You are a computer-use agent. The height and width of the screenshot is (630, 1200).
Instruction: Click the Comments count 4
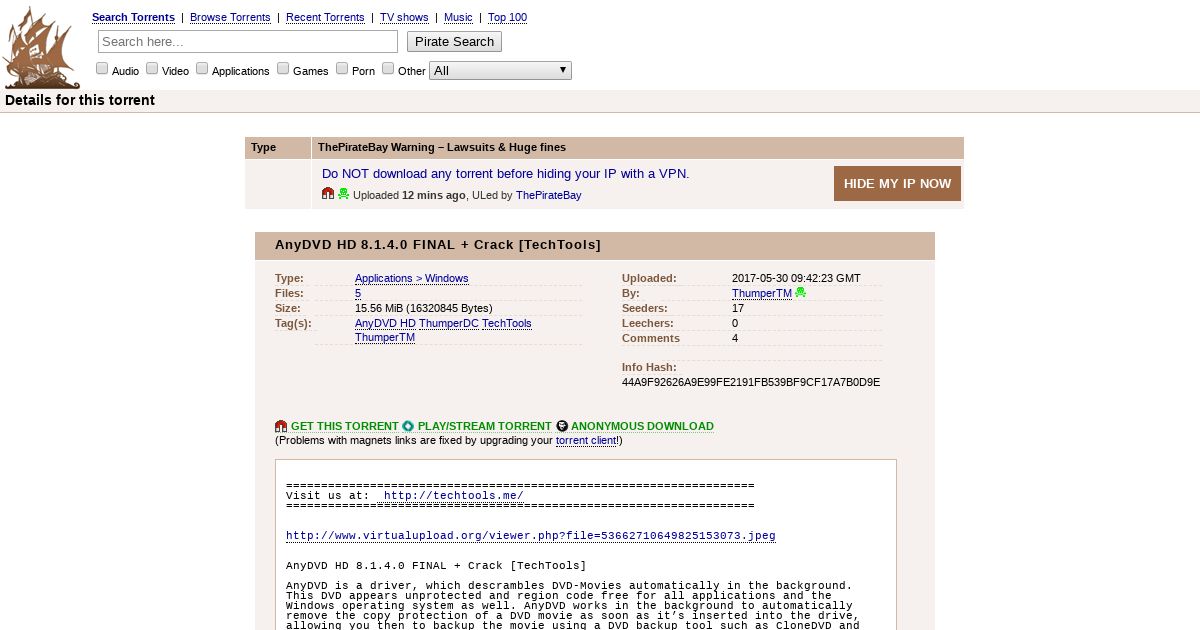click(x=735, y=338)
